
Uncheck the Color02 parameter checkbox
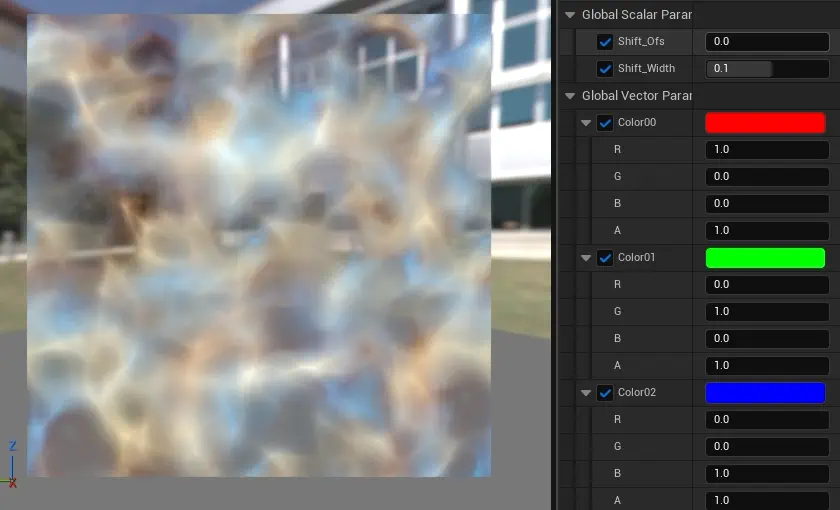tap(605, 393)
